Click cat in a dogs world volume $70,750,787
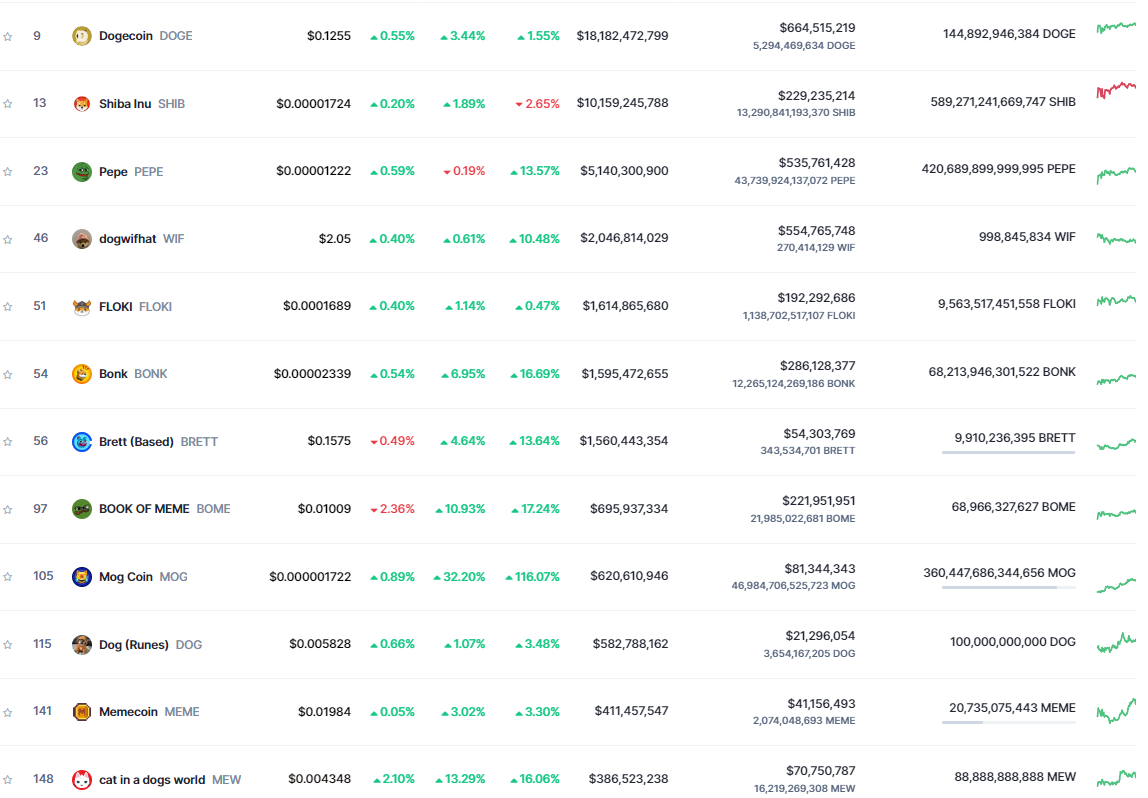Screen dimensions: 1148x798 (821, 771)
